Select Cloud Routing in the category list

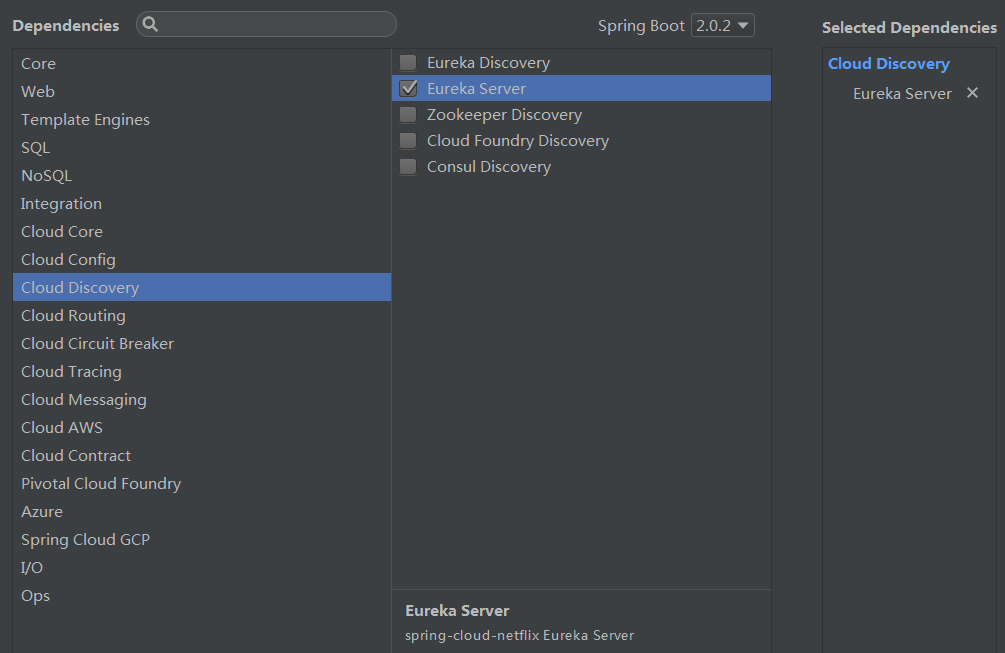click(202, 315)
